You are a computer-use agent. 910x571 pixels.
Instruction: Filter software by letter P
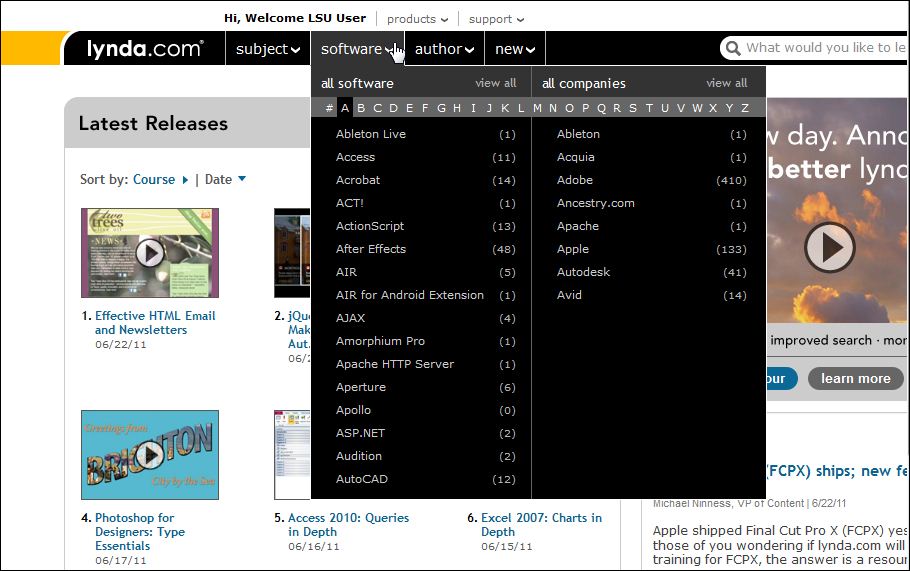coord(585,108)
